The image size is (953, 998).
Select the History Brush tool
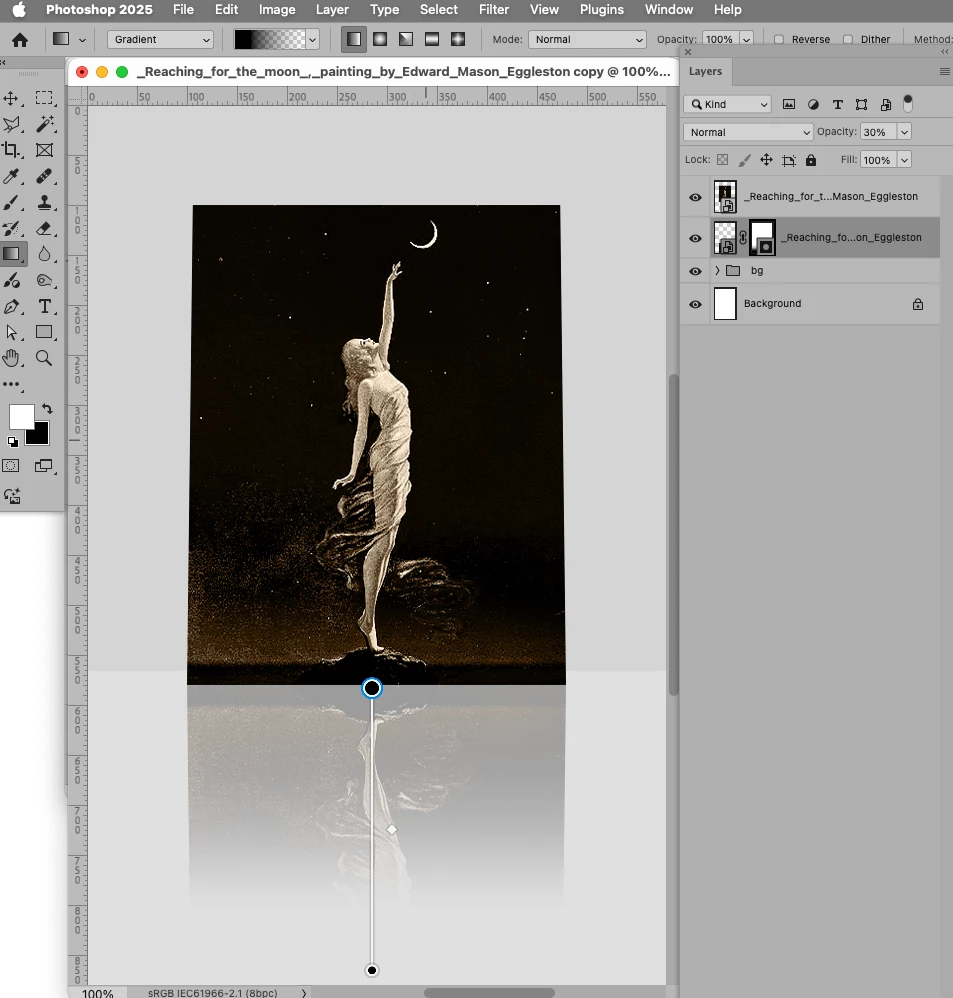click(11, 228)
